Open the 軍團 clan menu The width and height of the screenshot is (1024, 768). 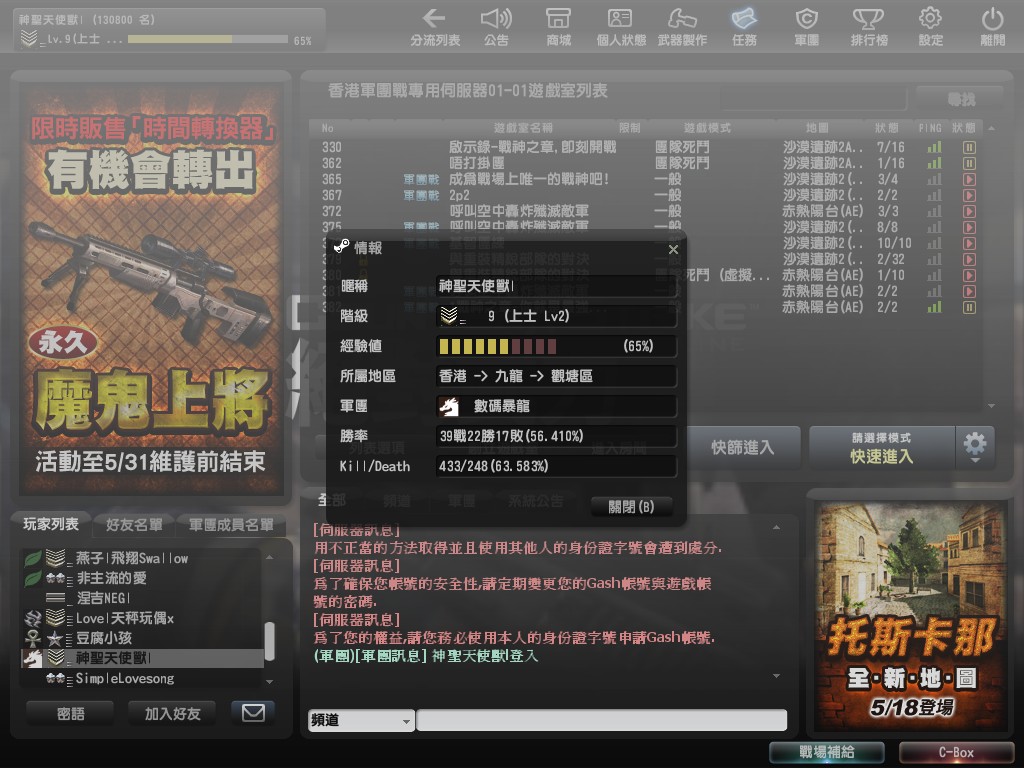point(807,27)
